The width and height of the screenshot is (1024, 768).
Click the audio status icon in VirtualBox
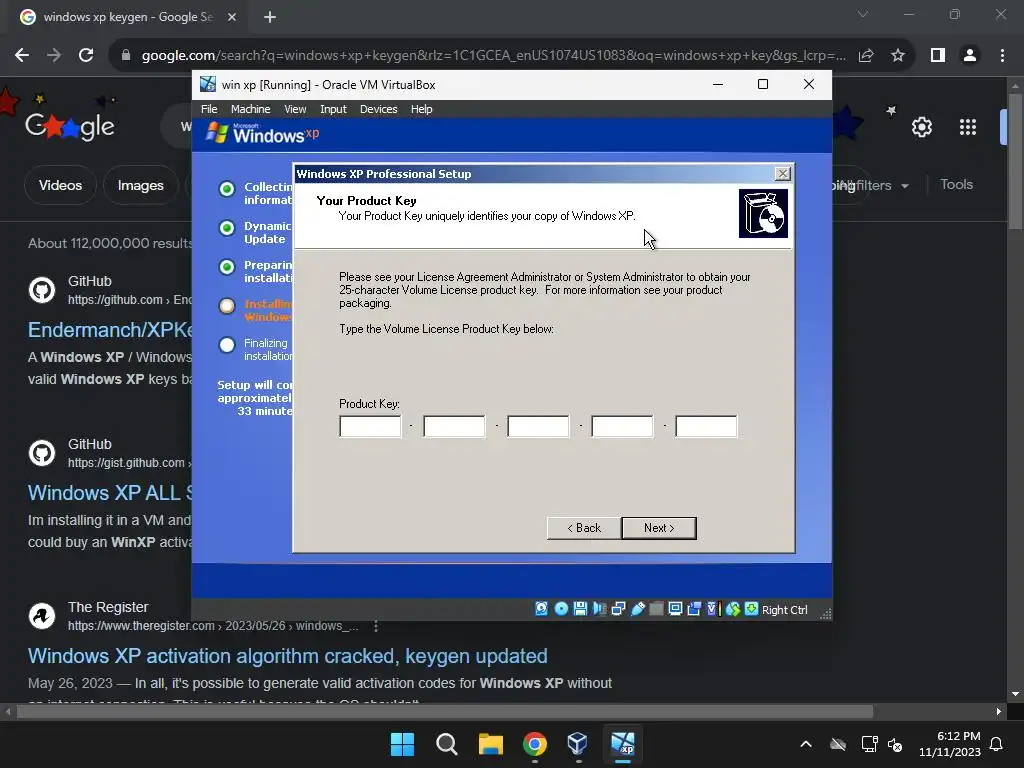click(599, 609)
